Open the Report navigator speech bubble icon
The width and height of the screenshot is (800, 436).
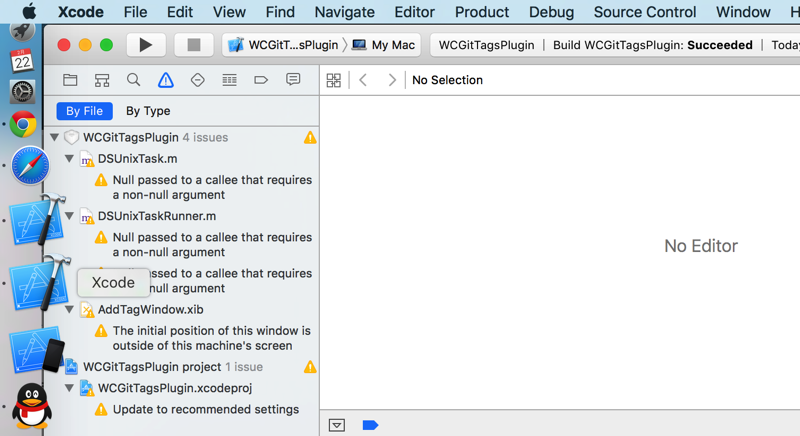[293, 80]
